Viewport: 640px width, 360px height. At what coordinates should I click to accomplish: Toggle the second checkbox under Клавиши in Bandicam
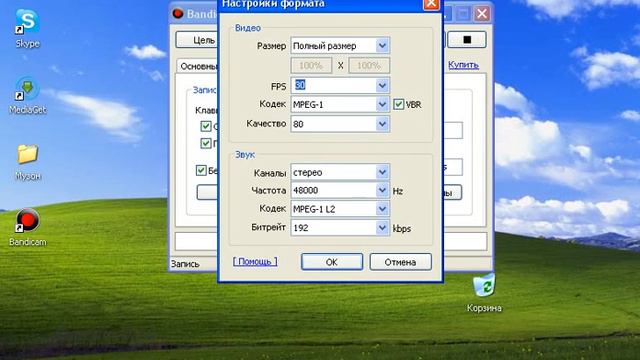pyautogui.click(x=206, y=143)
